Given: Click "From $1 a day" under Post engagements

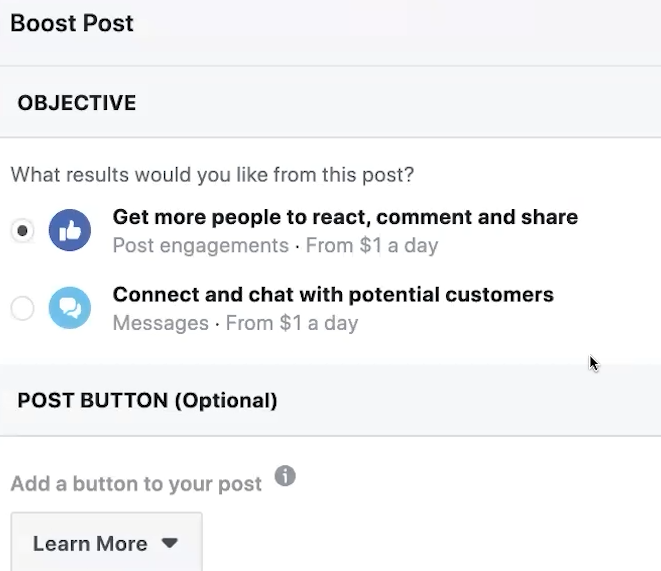Looking at the screenshot, I should pyautogui.click(x=372, y=245).
